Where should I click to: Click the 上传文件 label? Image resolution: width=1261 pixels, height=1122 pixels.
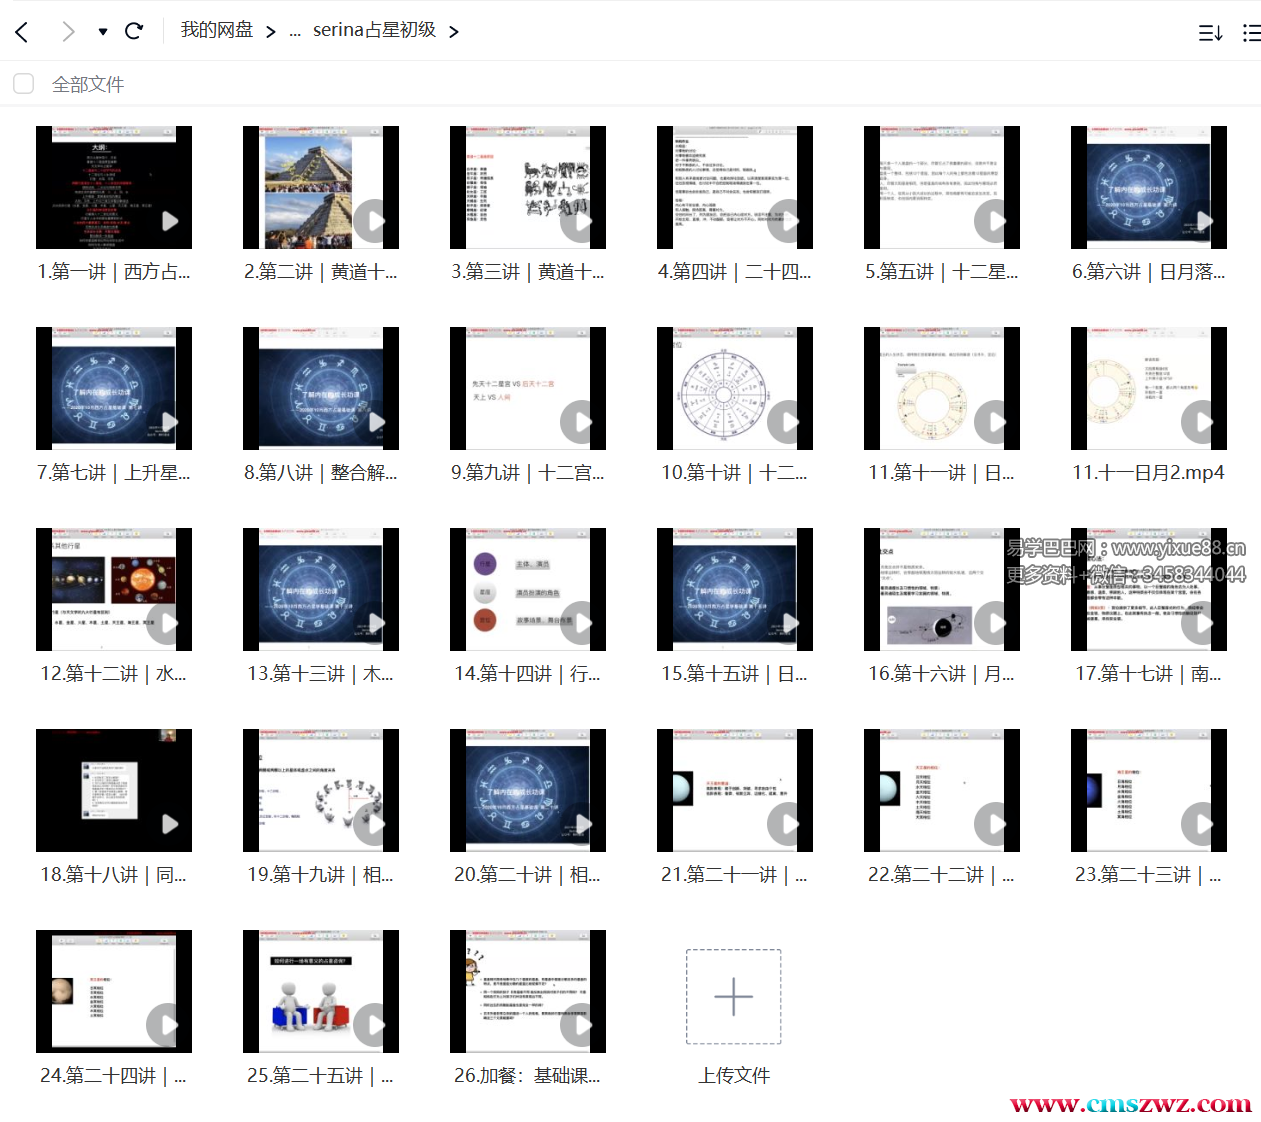click(733, 1075)
